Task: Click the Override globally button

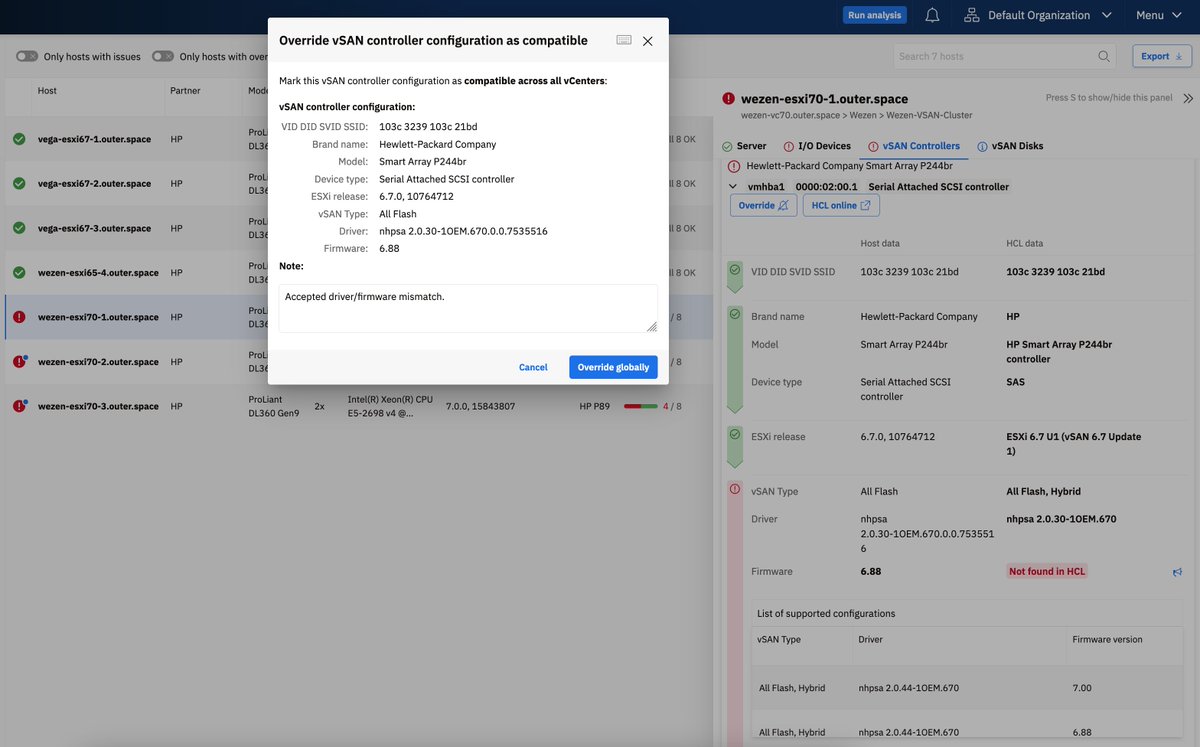Action: [x=613, y=367]
